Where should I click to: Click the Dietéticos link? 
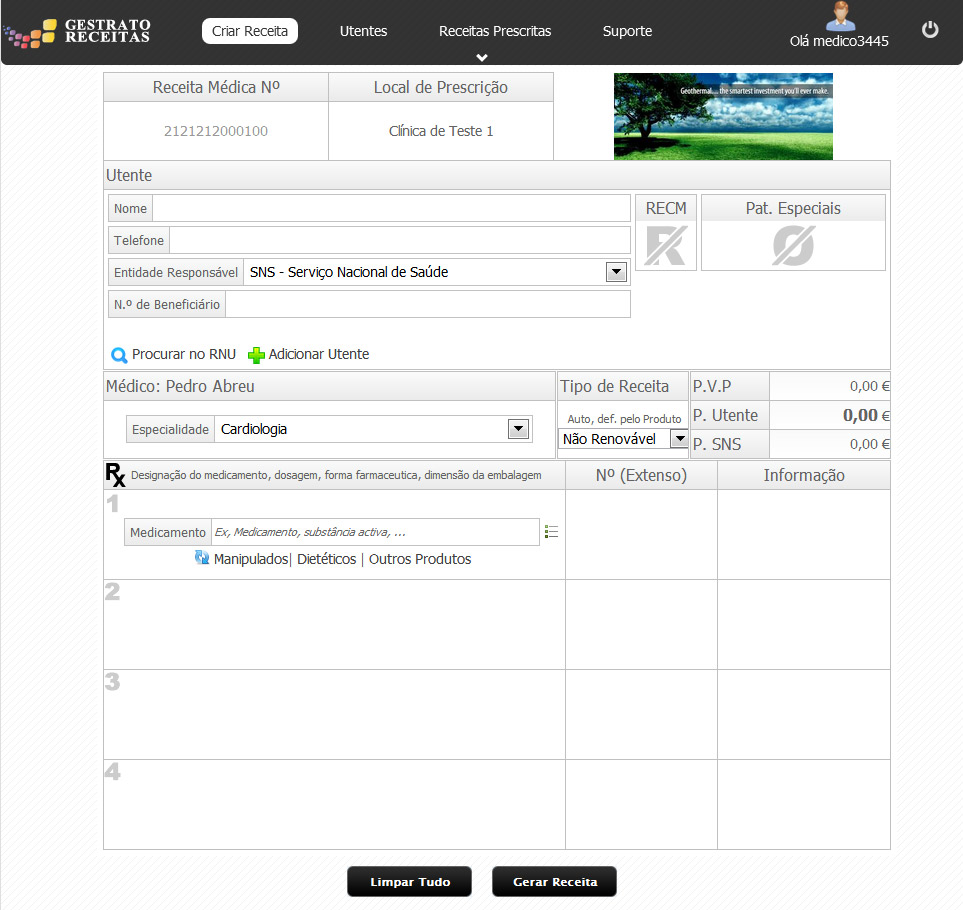326,559
